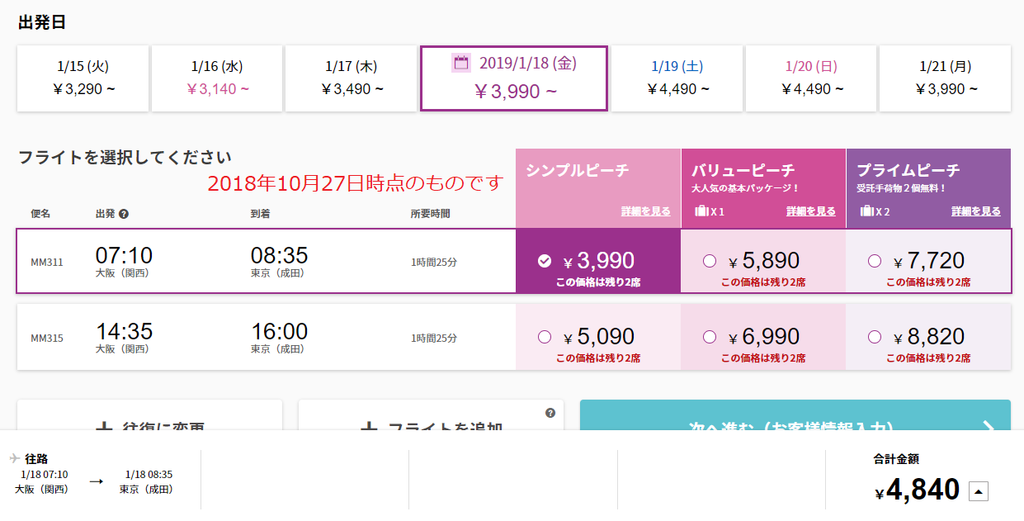Click フライトを追加 button
Screen dimensions: 1024x521
431,416
